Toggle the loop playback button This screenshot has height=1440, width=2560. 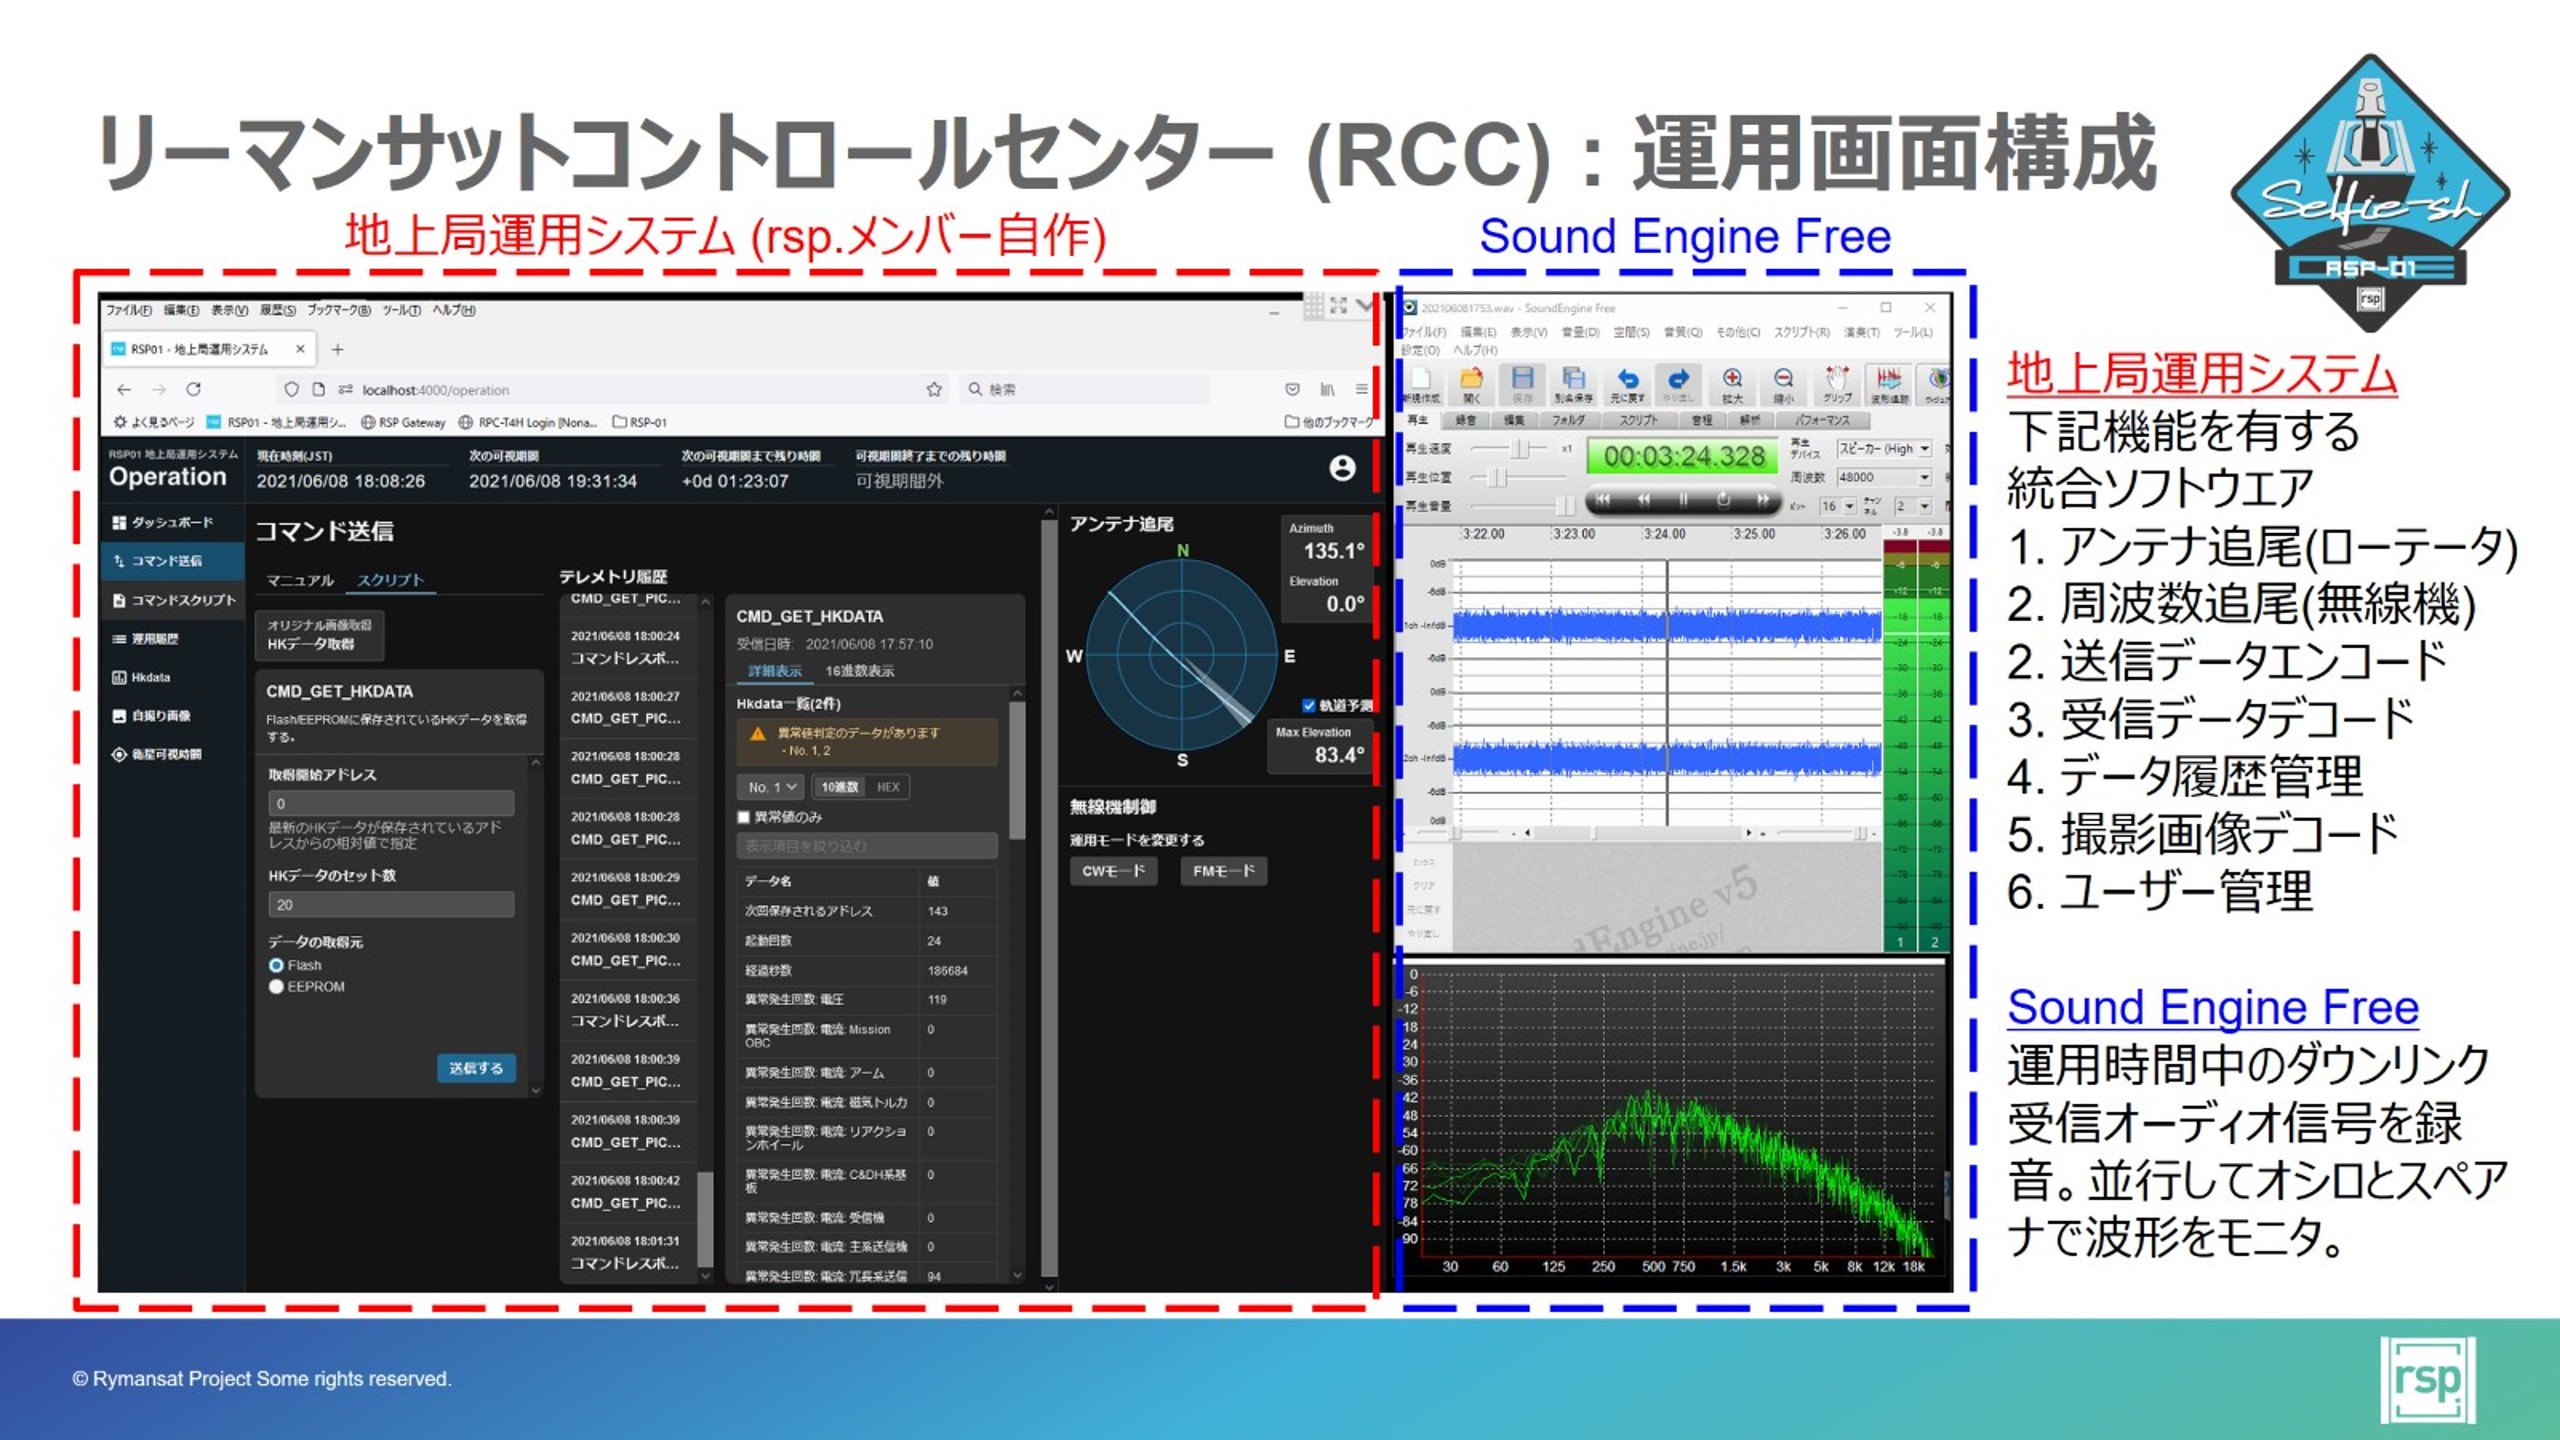coord(1723,499)
